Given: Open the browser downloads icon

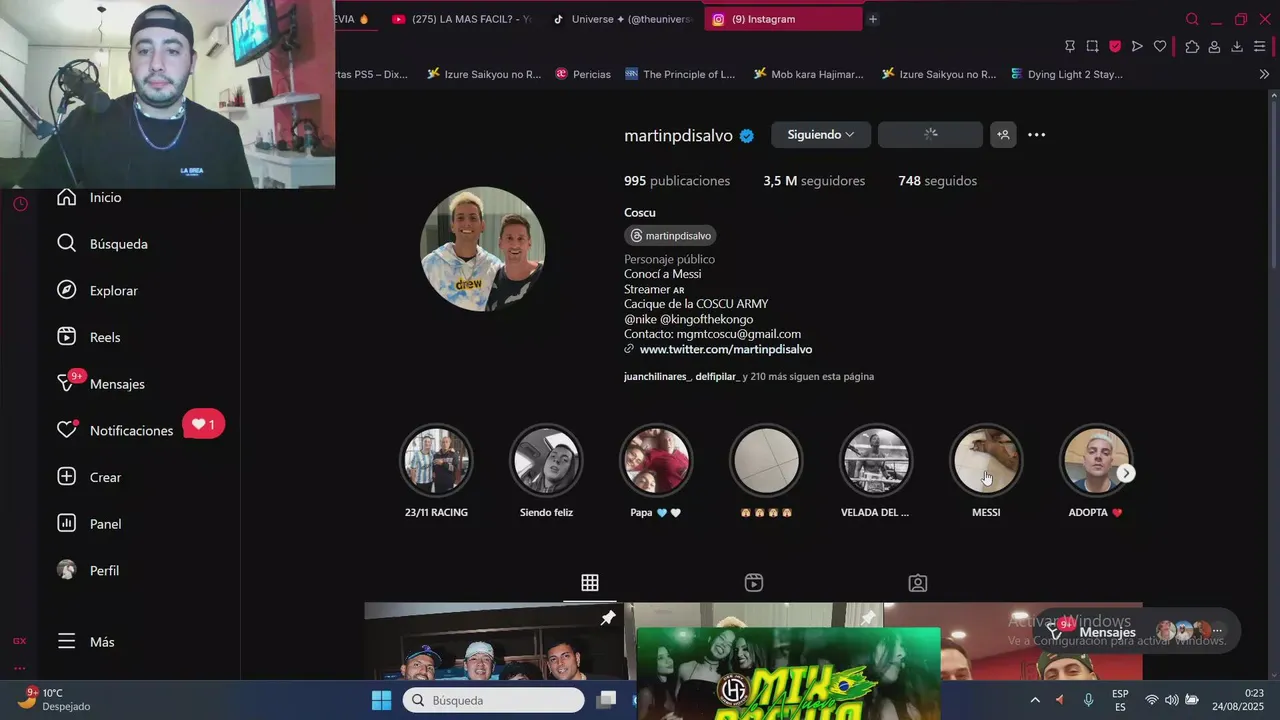Looking at the screenshot, I should click(1237, 46).
